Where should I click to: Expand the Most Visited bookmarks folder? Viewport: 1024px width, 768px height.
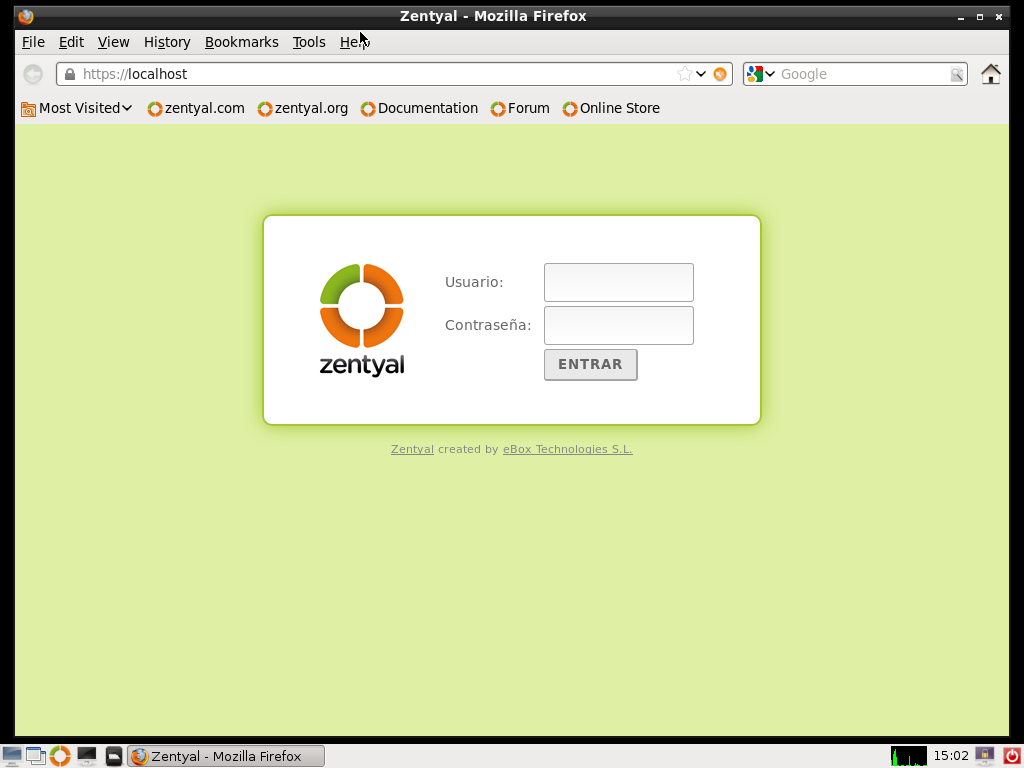76,108
